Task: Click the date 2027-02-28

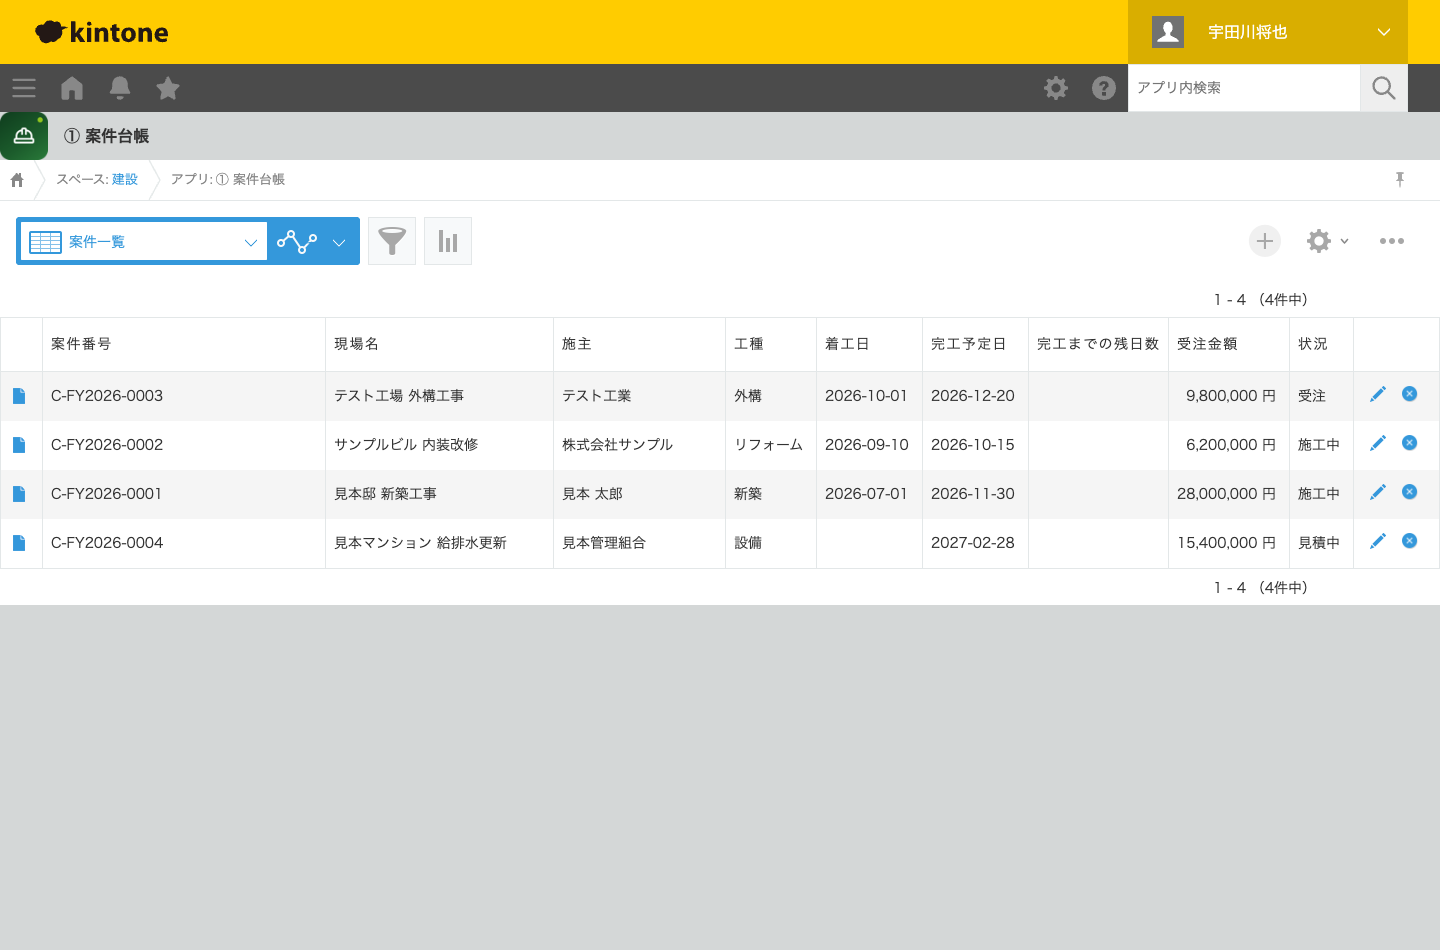Action: (973, 543)
